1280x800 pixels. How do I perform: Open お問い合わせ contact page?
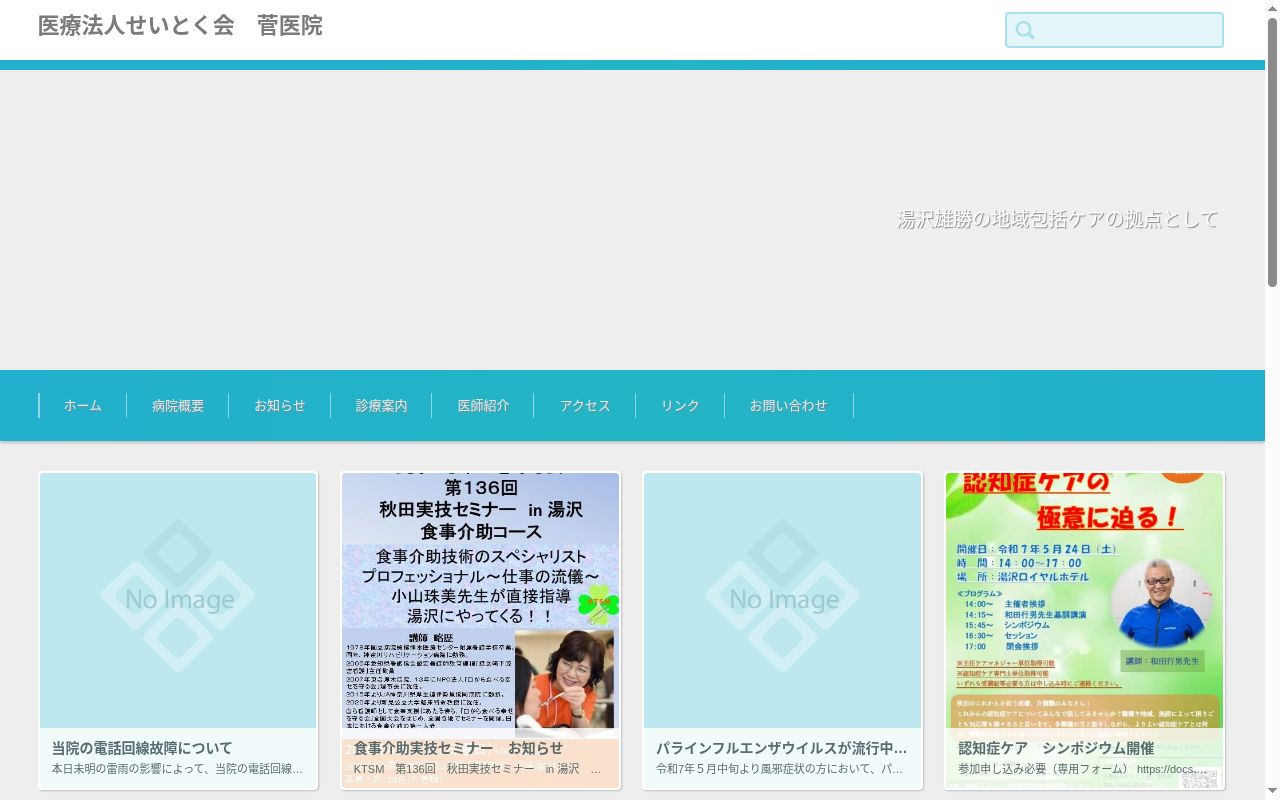pos(789,406)
